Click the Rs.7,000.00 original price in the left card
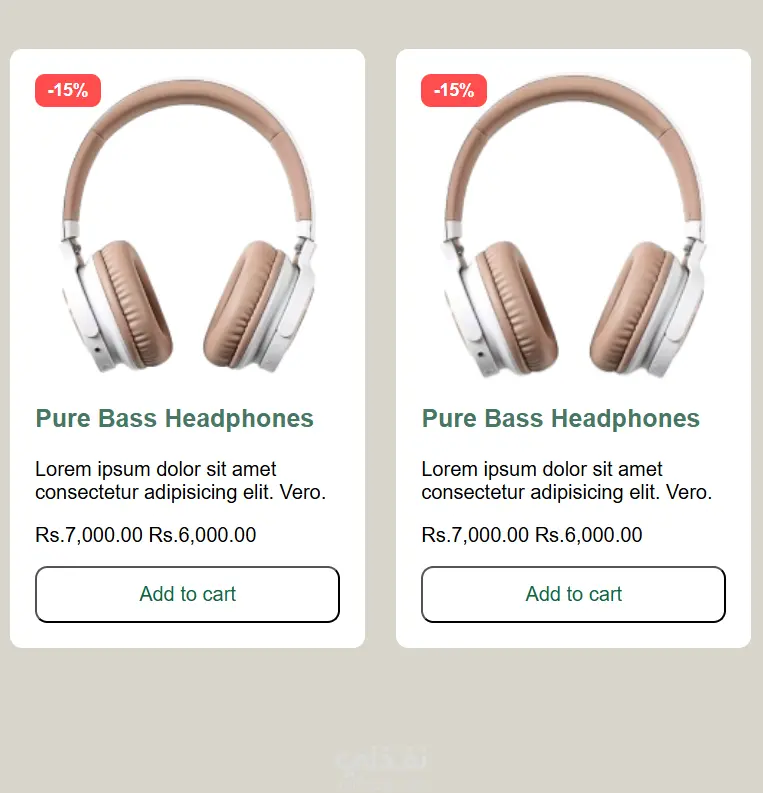This screenshot has height=793, width=763. pos(89,535)
